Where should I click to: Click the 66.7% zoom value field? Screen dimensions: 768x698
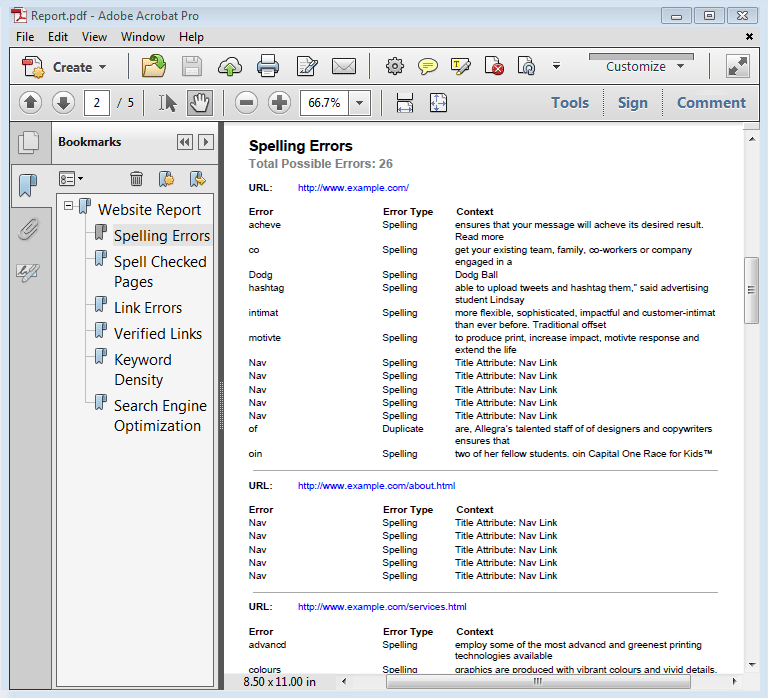tap(324, 103)
